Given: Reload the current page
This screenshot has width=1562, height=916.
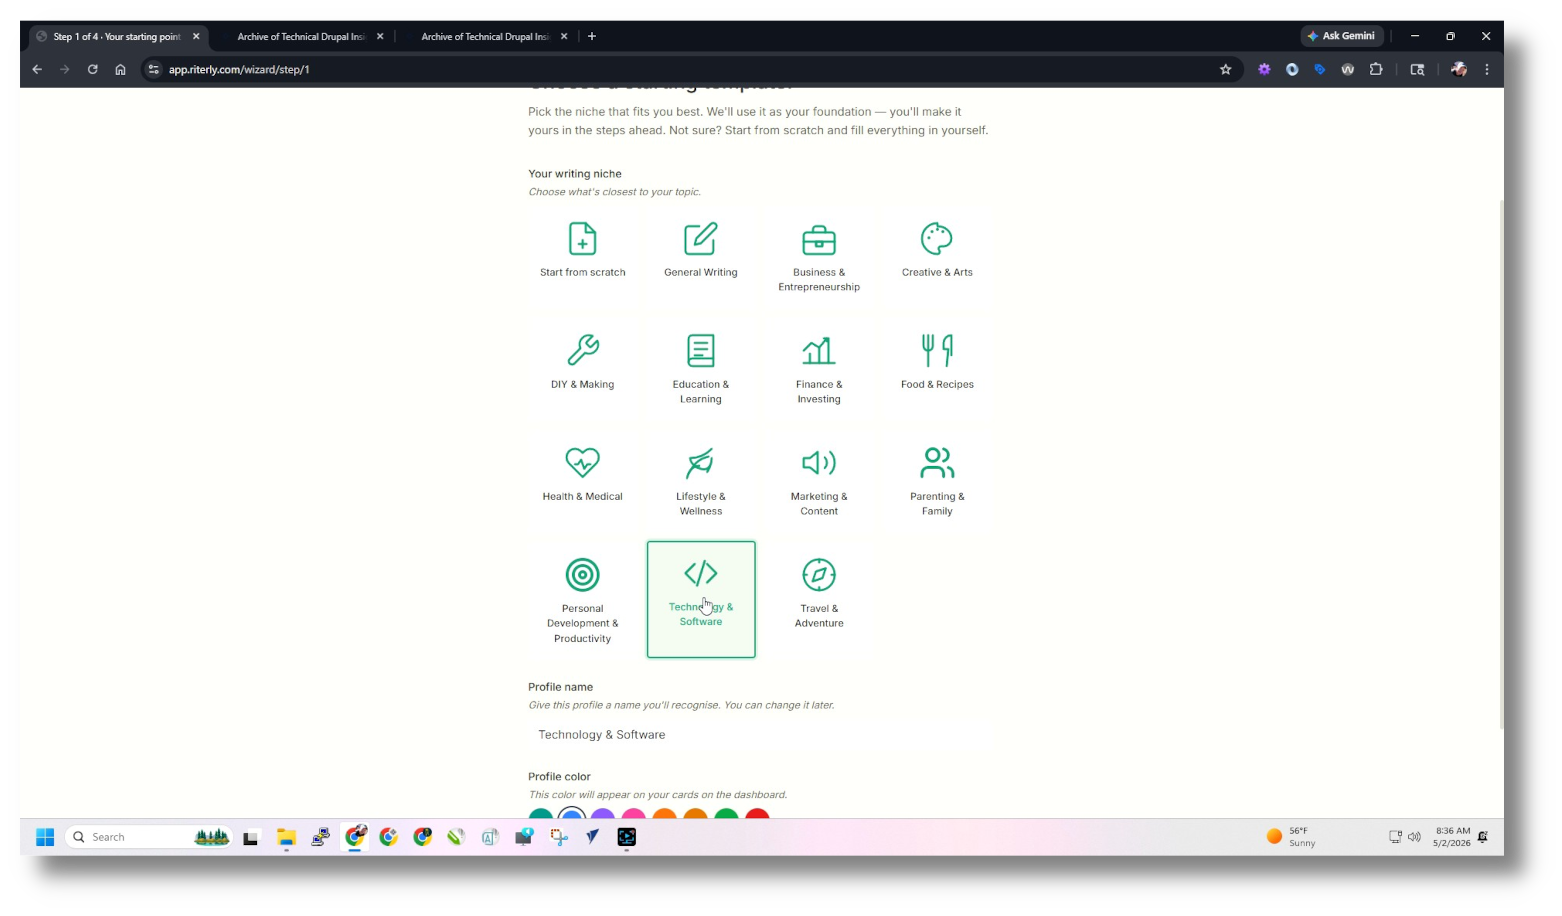Looking at the screenshot, I should pos(92,70).
